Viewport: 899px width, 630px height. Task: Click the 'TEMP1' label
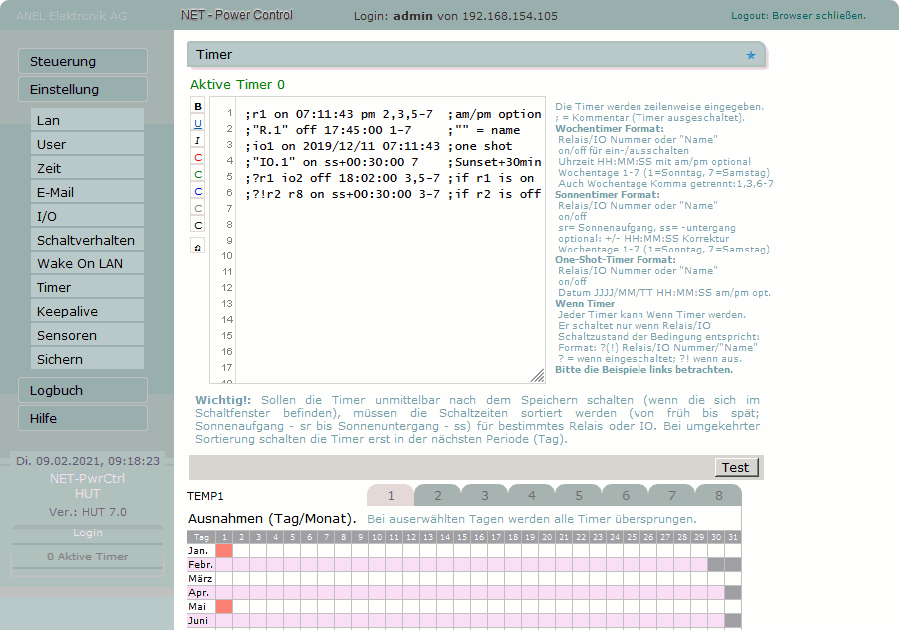(205, 496)
